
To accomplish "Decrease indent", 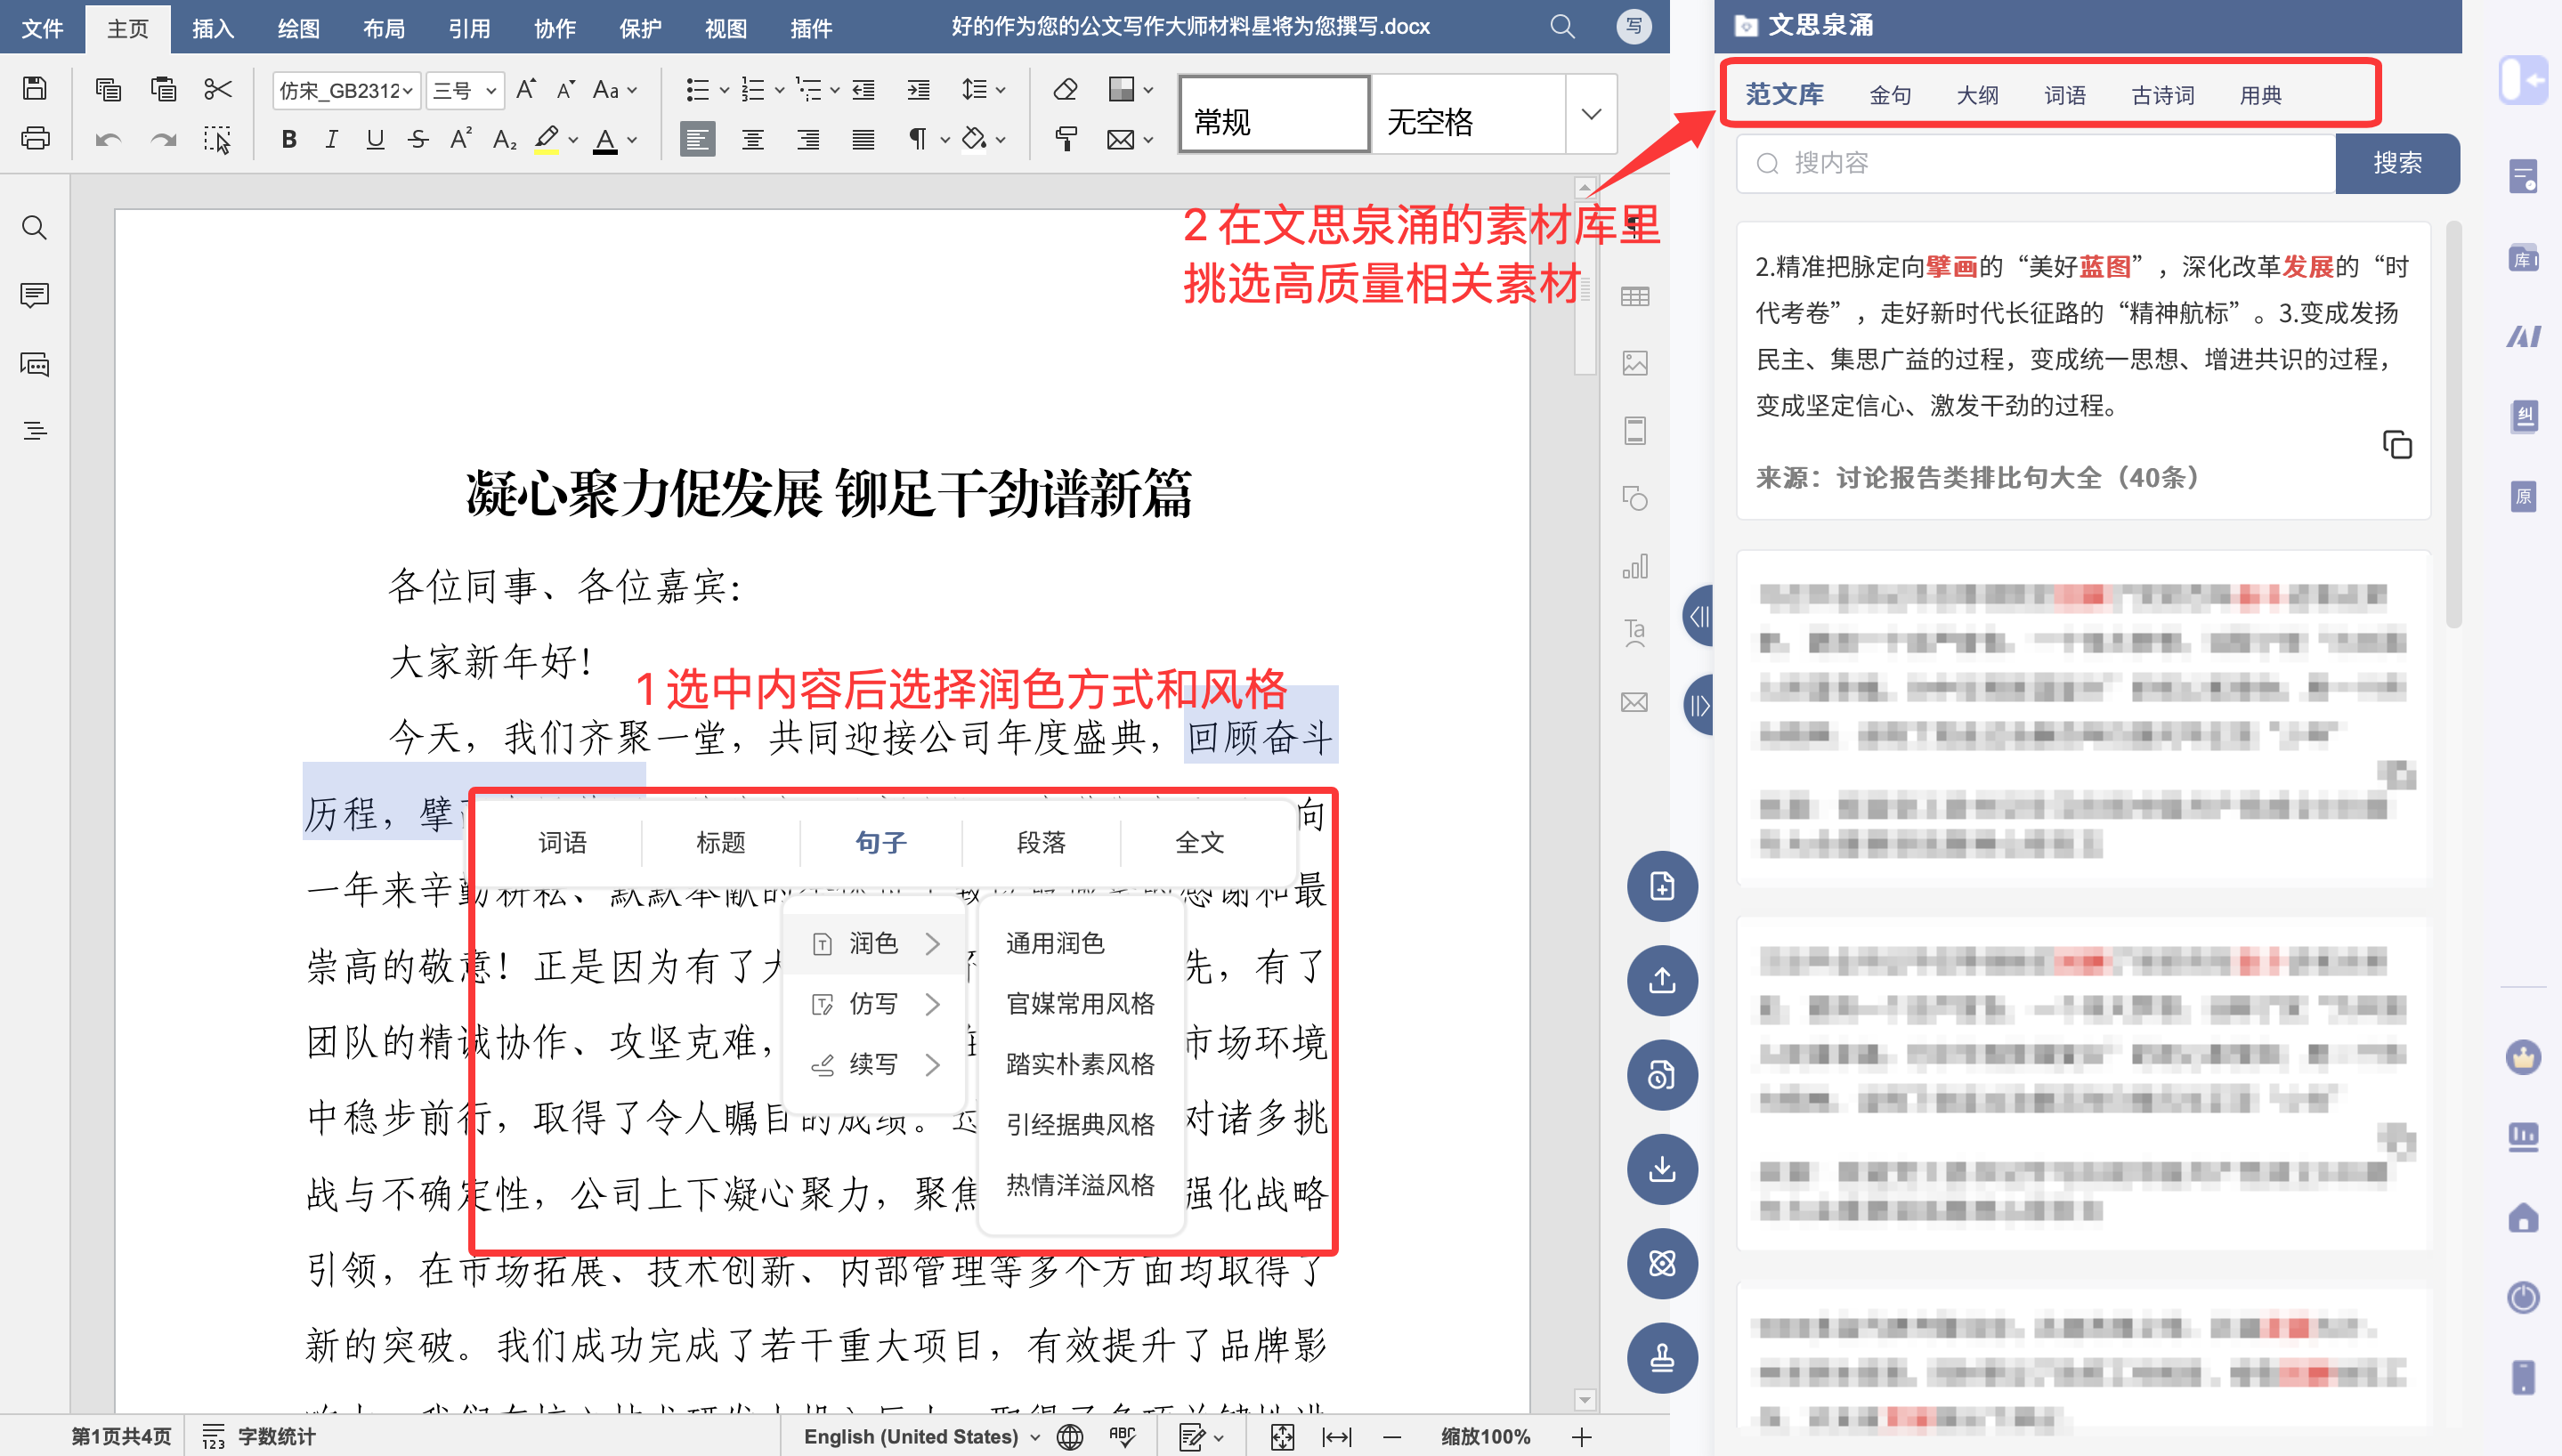I will [864, 90].
